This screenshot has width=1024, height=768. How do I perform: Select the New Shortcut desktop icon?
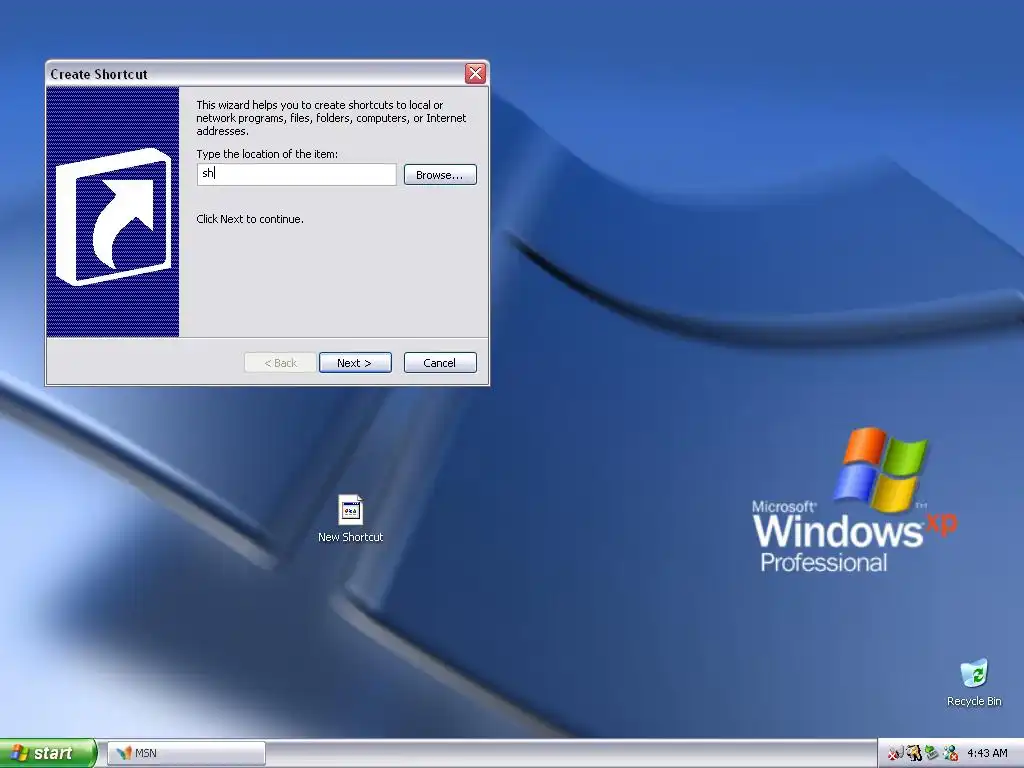tap(351, 519)
